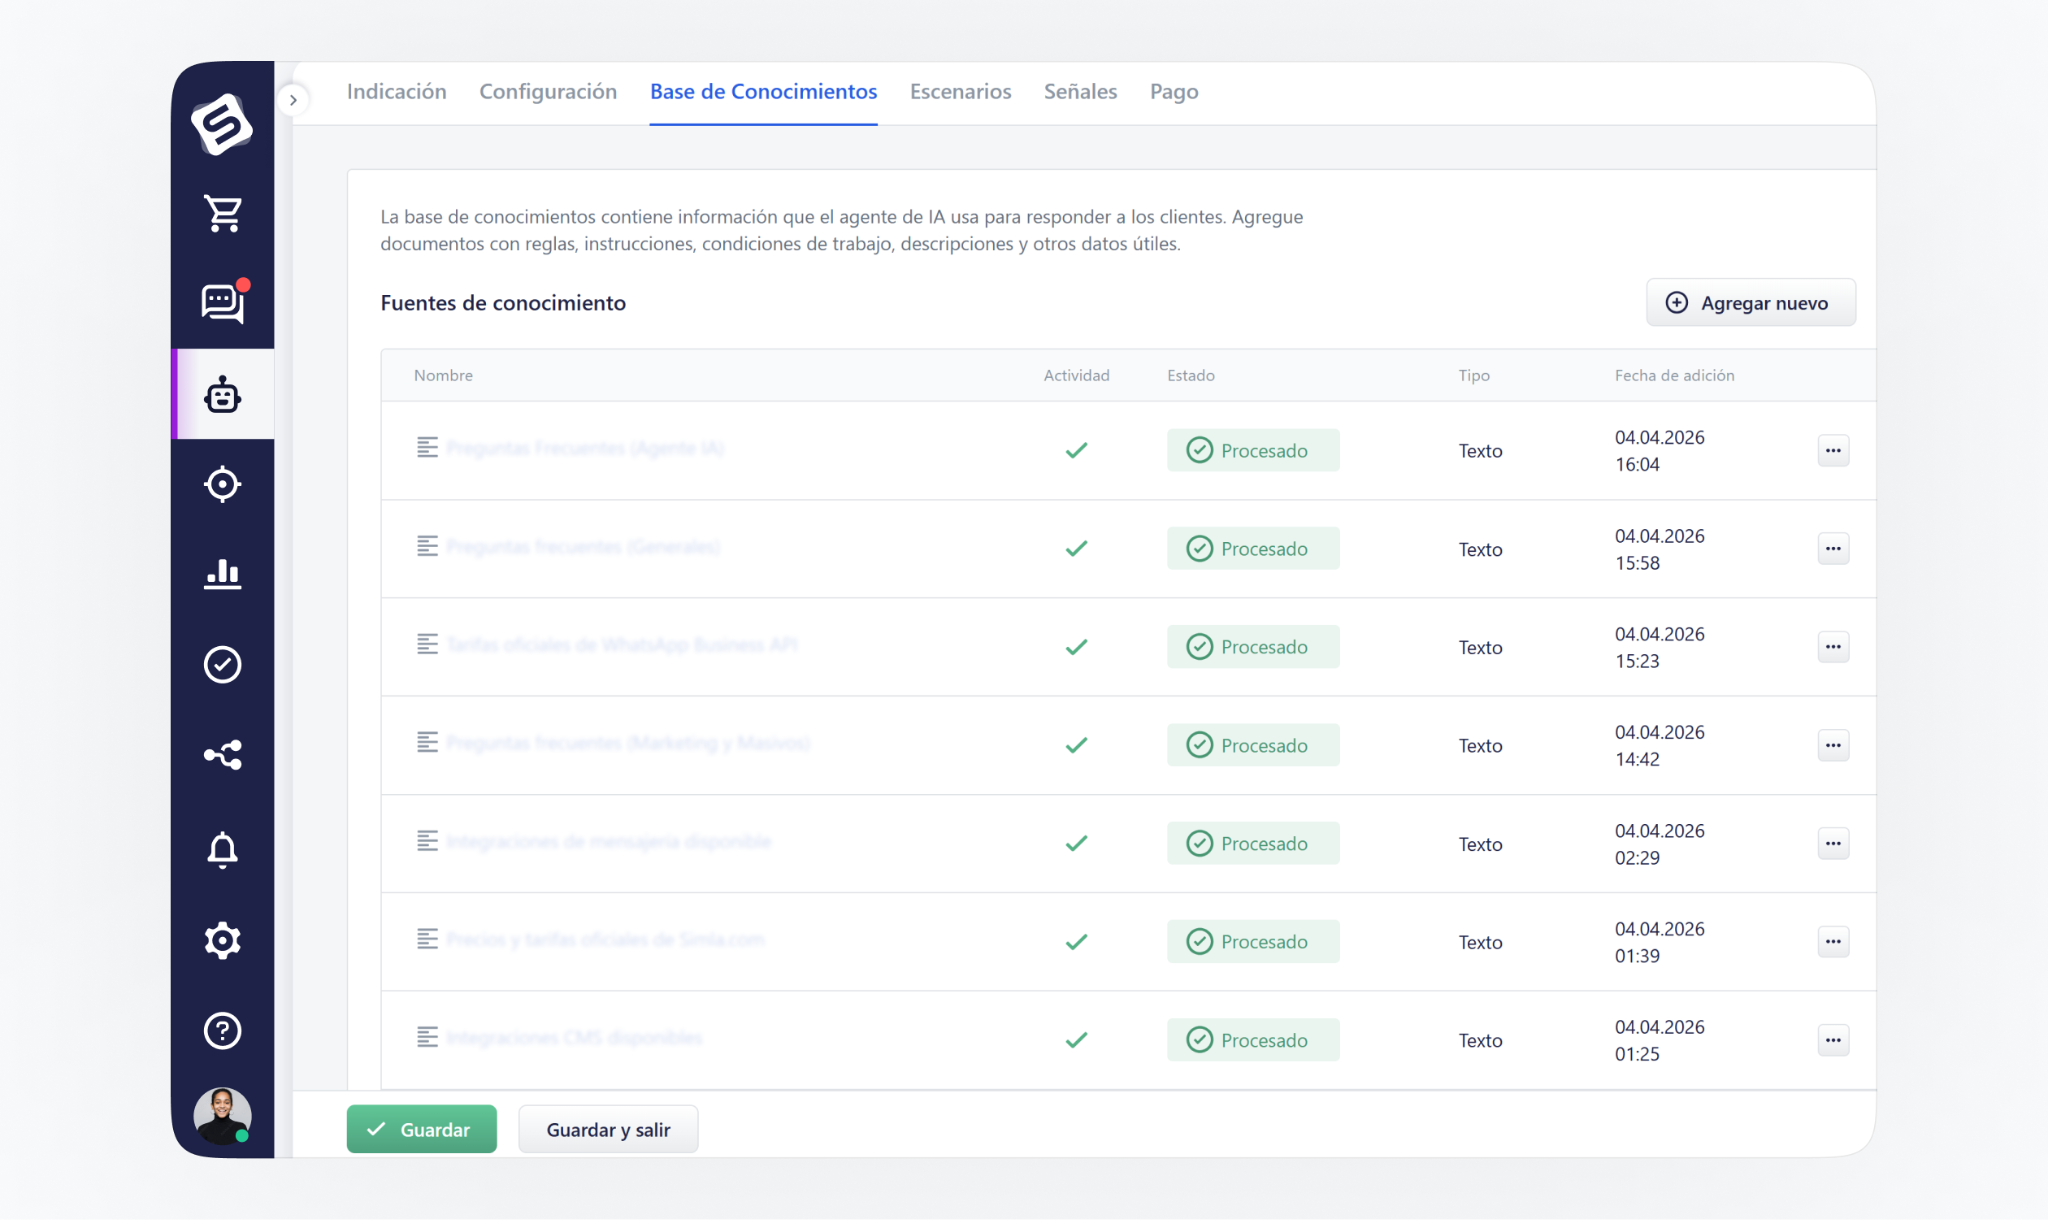The width and height of the screenshot is (2048, 1220).
Task: Open the bar chart analytics icon
Action: pyautogui.click(x=222, y=574)
